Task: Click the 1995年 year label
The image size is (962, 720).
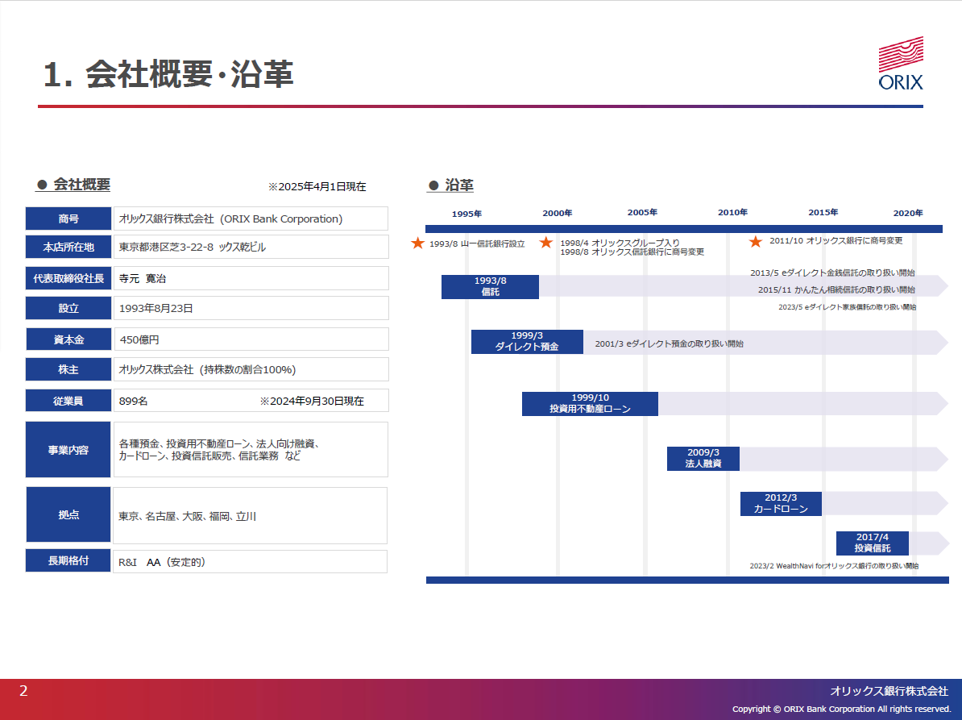Action: tap(467, 214)
